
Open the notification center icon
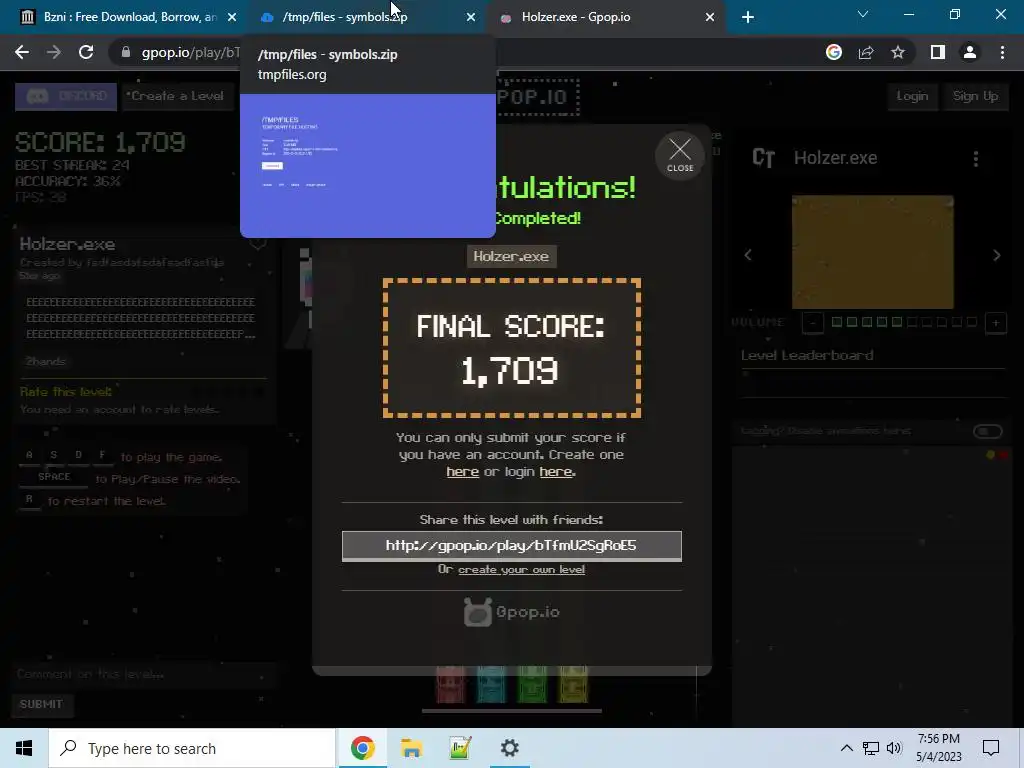point(991,748)
